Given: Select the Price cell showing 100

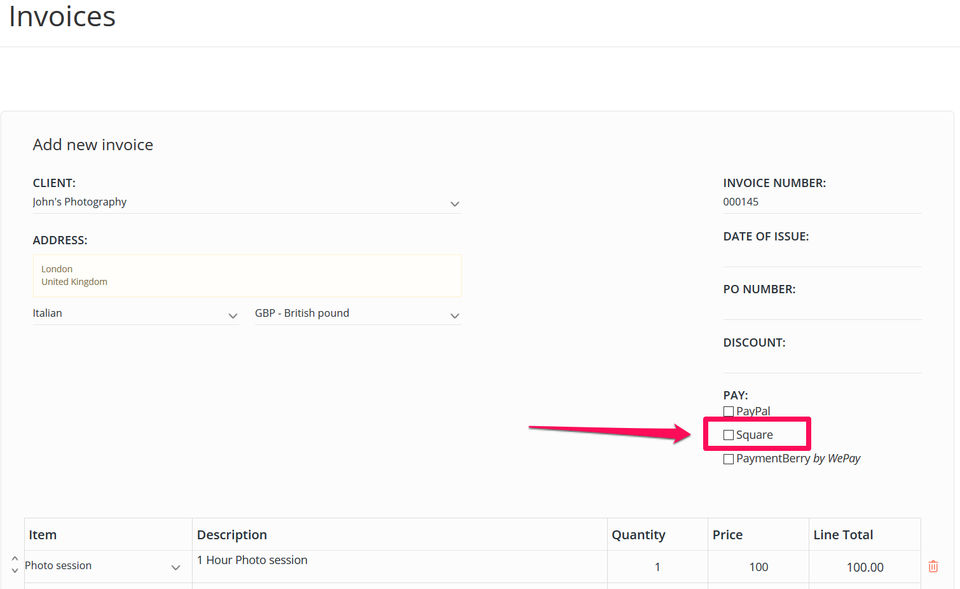Looking at the screenshot, I should click(x=758, y=567).
